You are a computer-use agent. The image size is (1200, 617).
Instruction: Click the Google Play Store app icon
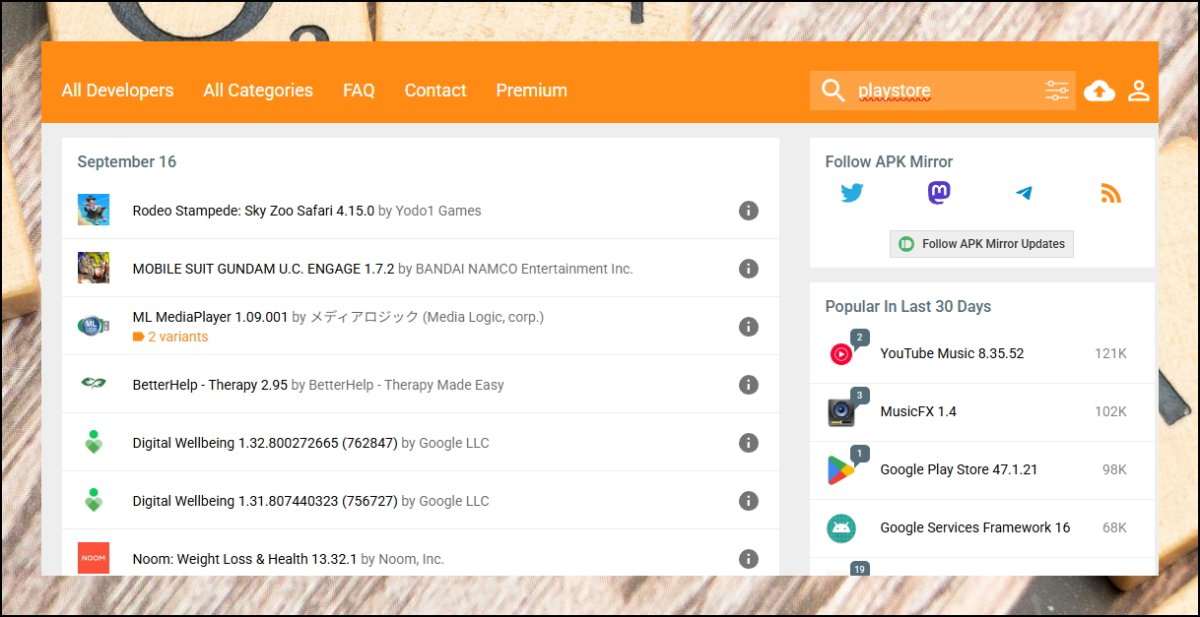841,470
